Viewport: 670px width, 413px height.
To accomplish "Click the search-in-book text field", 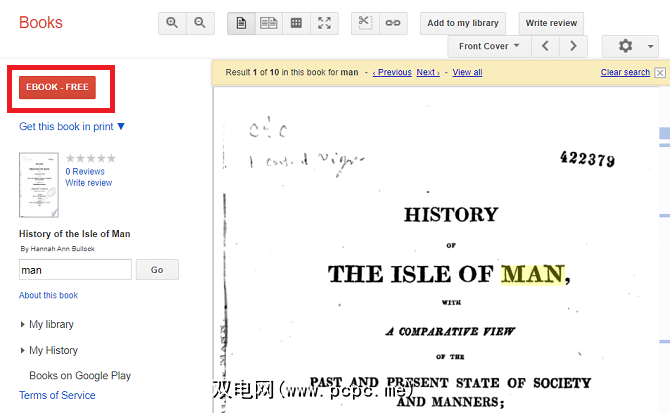I will 75,270.
